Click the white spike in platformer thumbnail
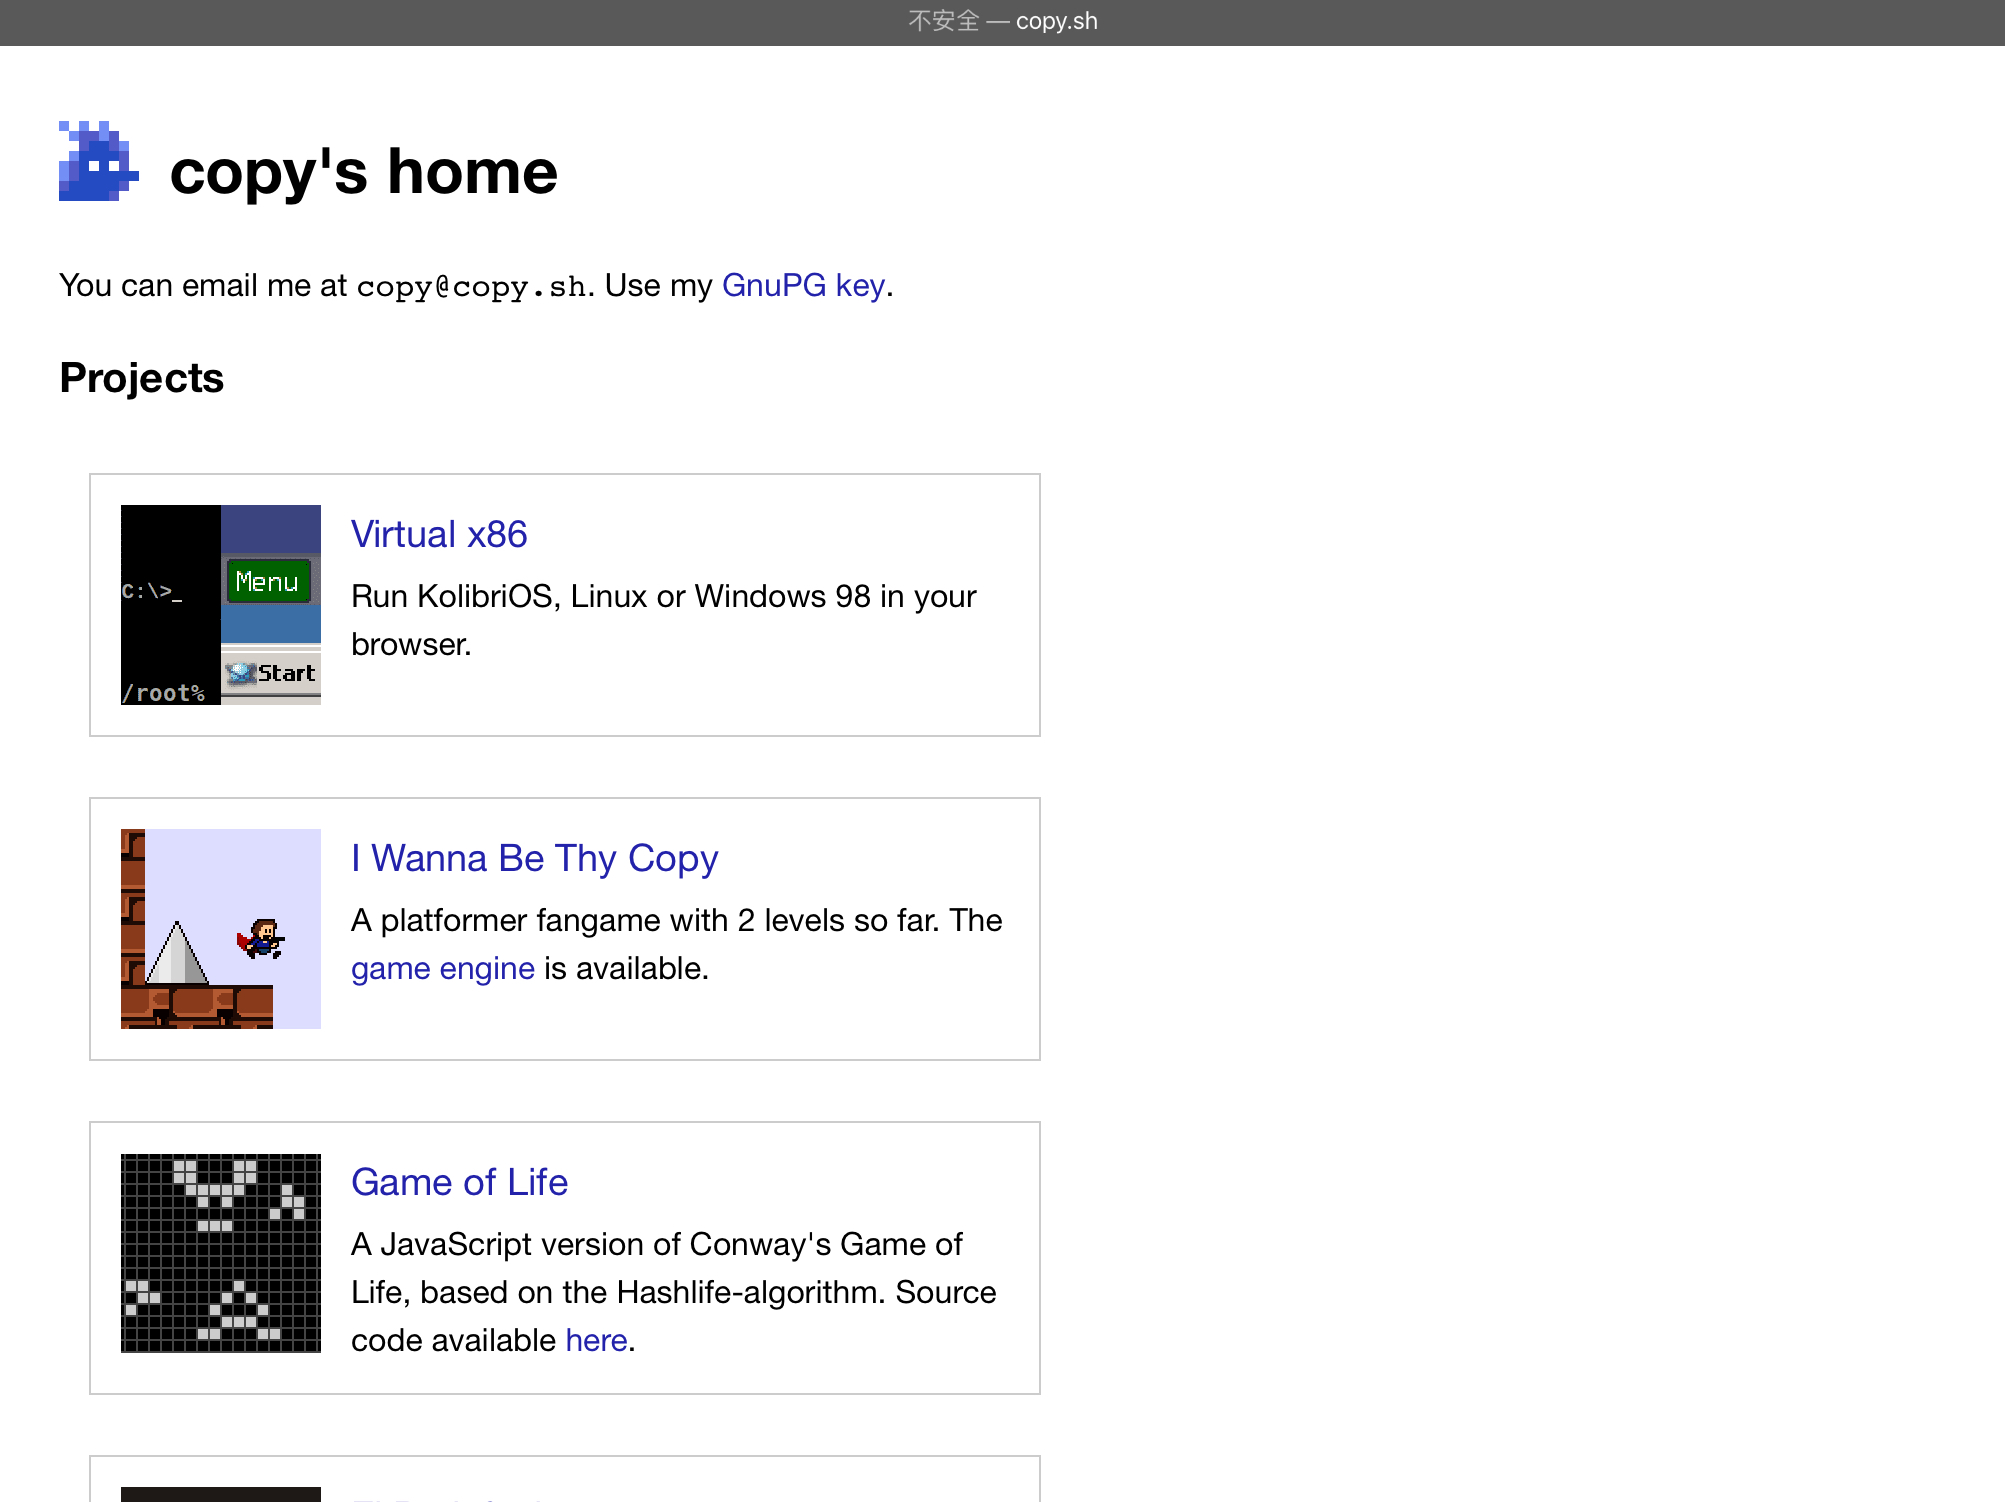Viewport: 2005px width, 1502px height. pyautogui.click(x=177, y=952)
